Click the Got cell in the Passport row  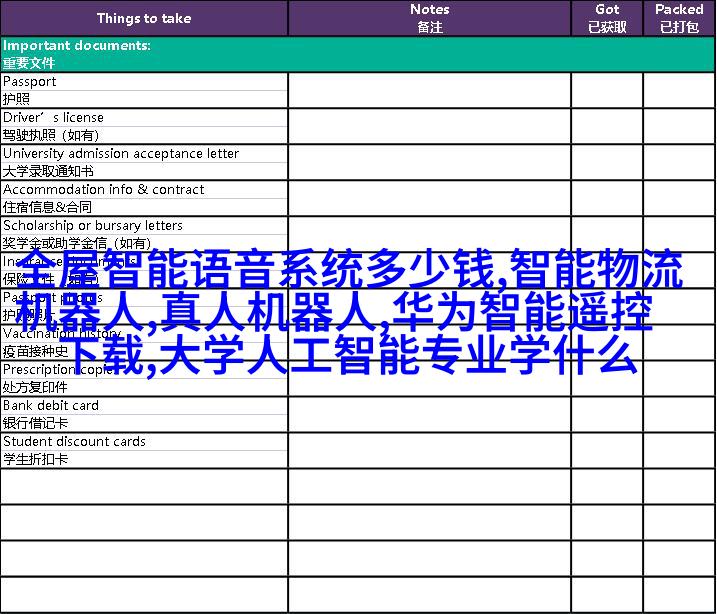[607, 90]
